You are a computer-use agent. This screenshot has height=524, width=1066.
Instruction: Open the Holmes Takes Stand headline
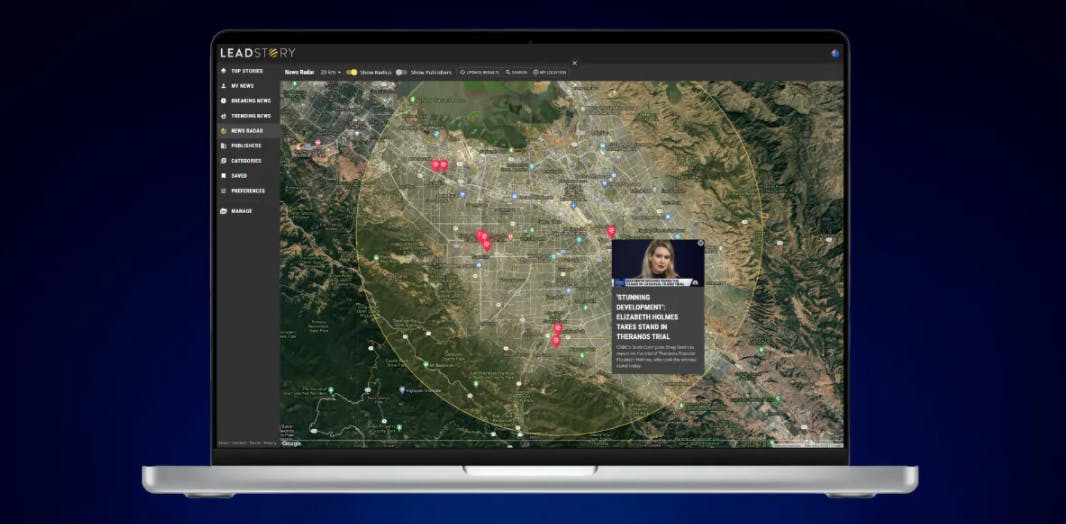pos(647,317)
